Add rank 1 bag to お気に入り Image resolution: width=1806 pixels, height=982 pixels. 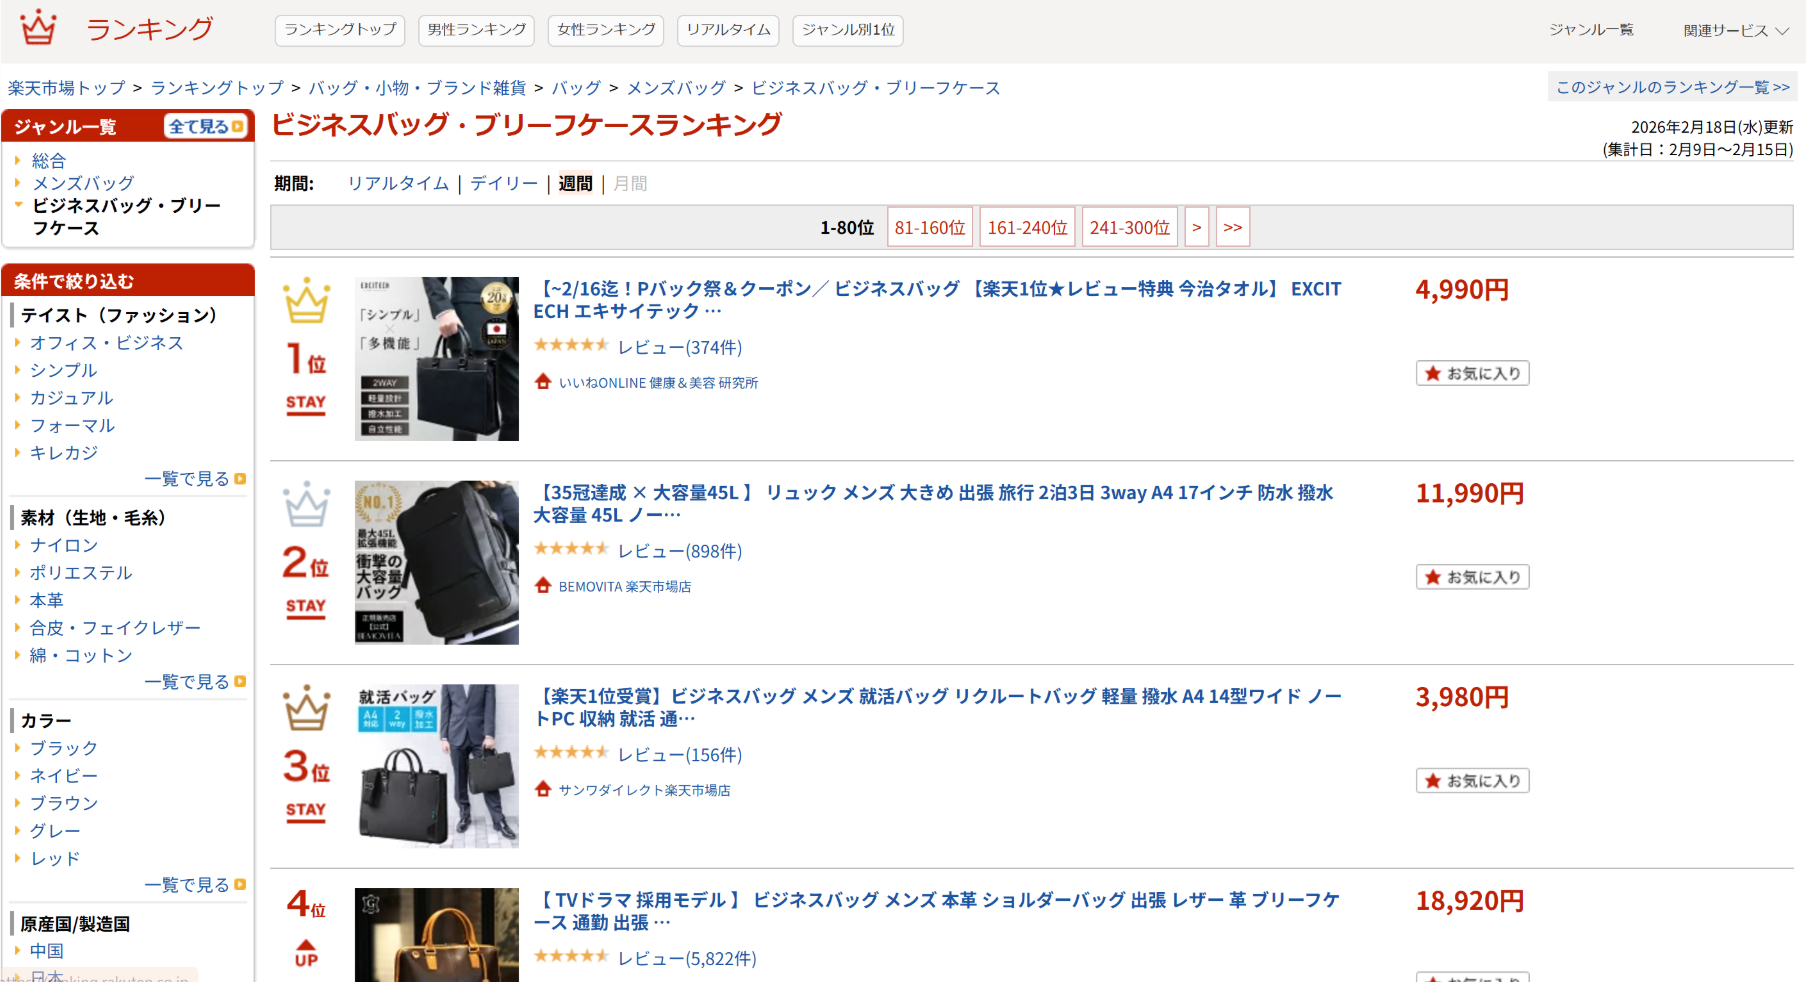coord(1473,373)
